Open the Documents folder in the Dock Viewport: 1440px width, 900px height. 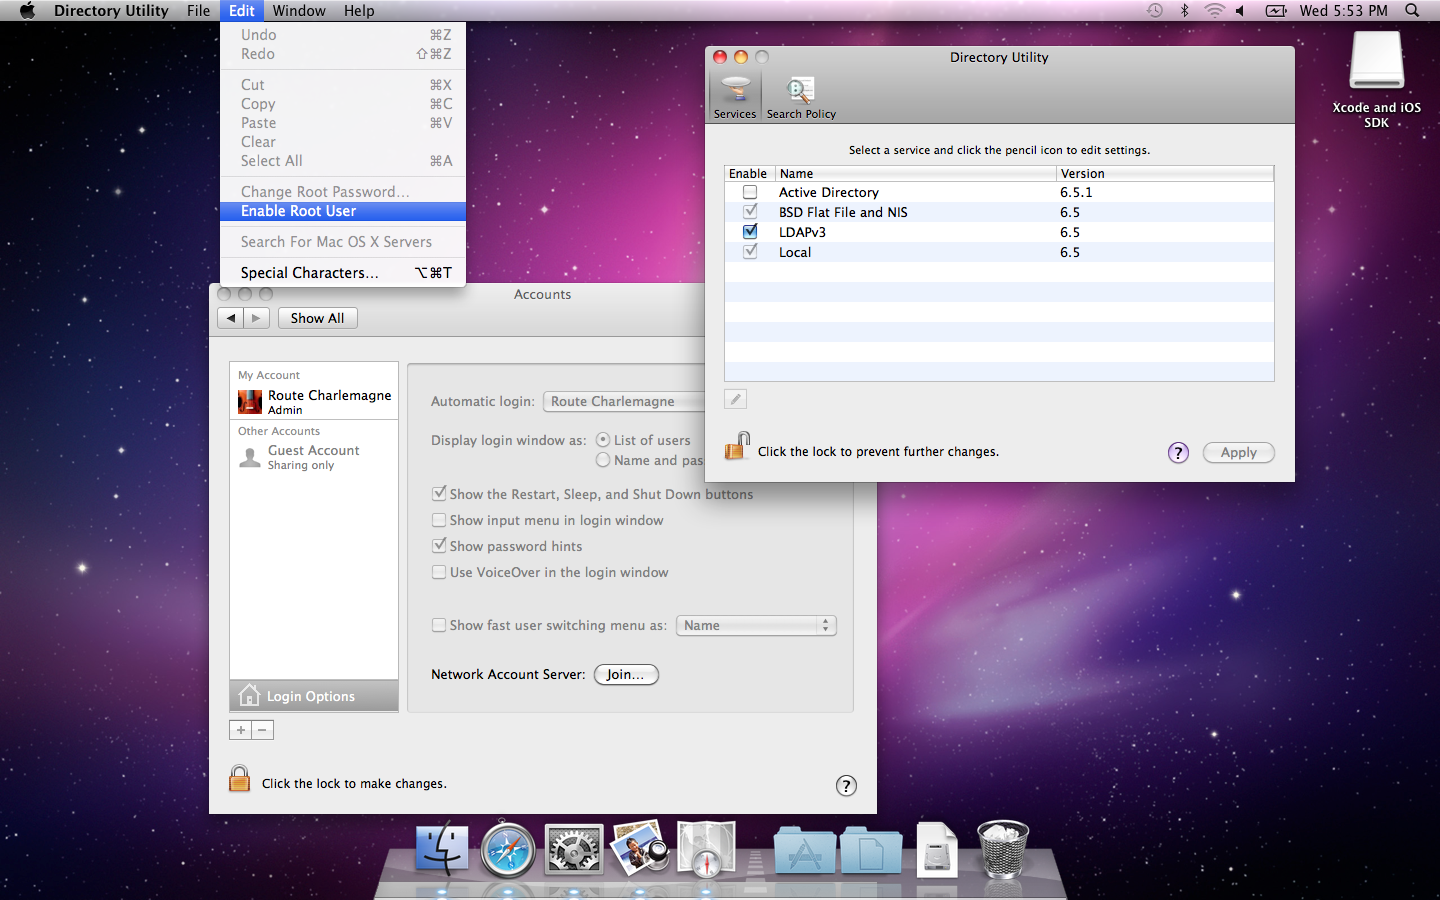(x=871, y=850)
